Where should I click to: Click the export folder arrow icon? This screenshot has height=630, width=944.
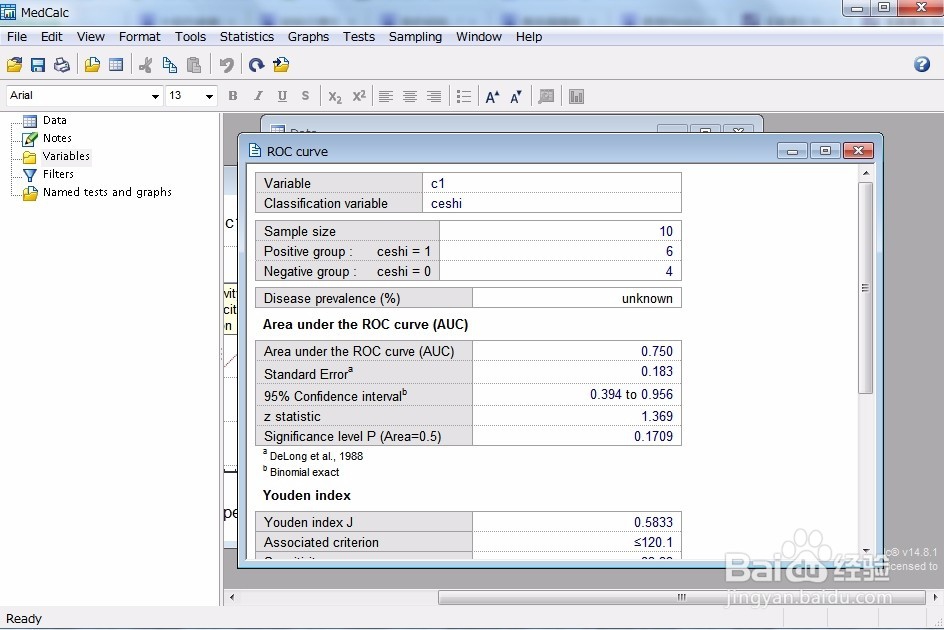coord(281,64)
